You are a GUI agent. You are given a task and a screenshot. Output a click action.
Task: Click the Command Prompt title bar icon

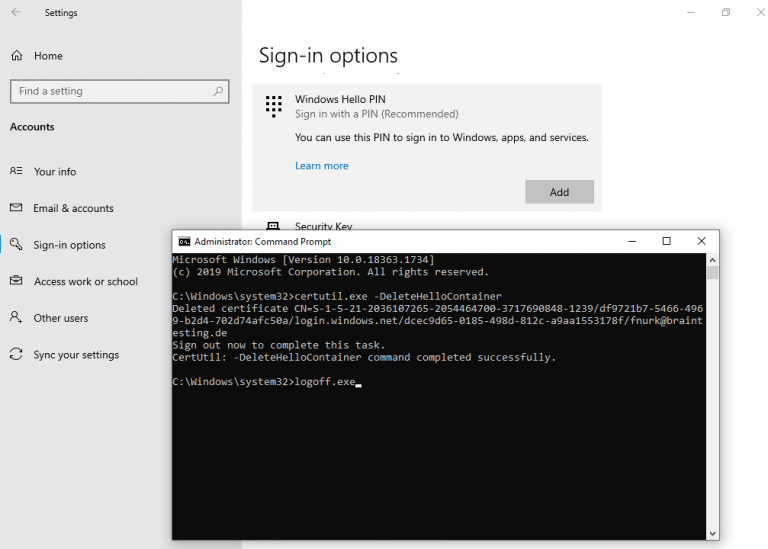point(184,241)
